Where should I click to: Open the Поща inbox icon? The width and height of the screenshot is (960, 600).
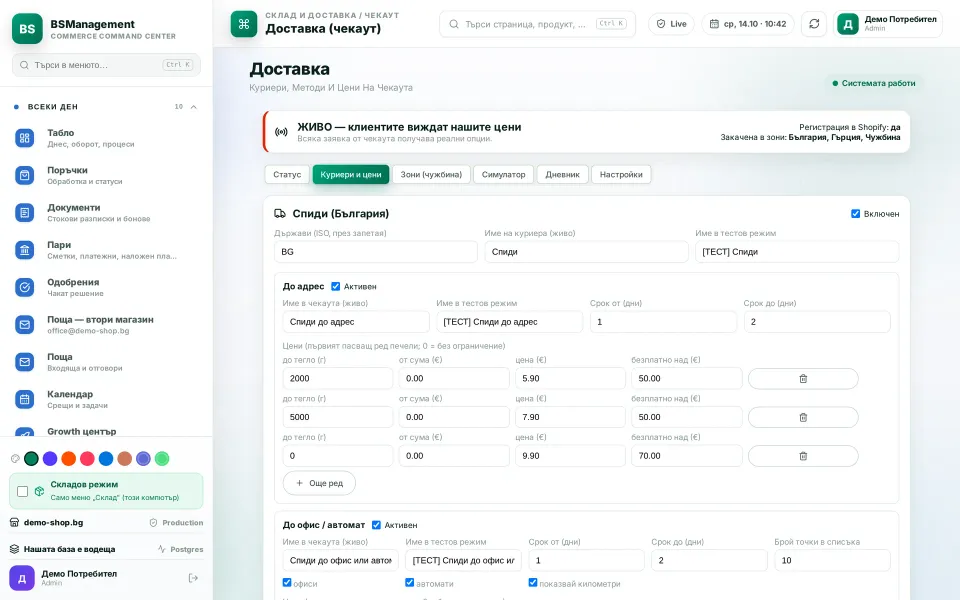(24, 362)
